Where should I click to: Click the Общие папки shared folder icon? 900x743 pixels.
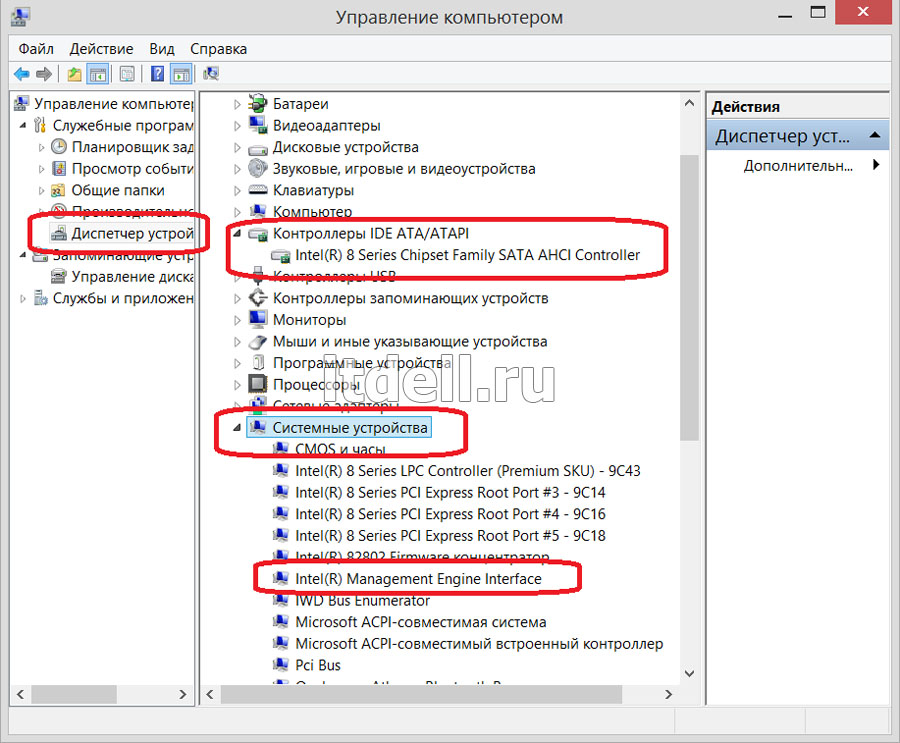point(59,190)
